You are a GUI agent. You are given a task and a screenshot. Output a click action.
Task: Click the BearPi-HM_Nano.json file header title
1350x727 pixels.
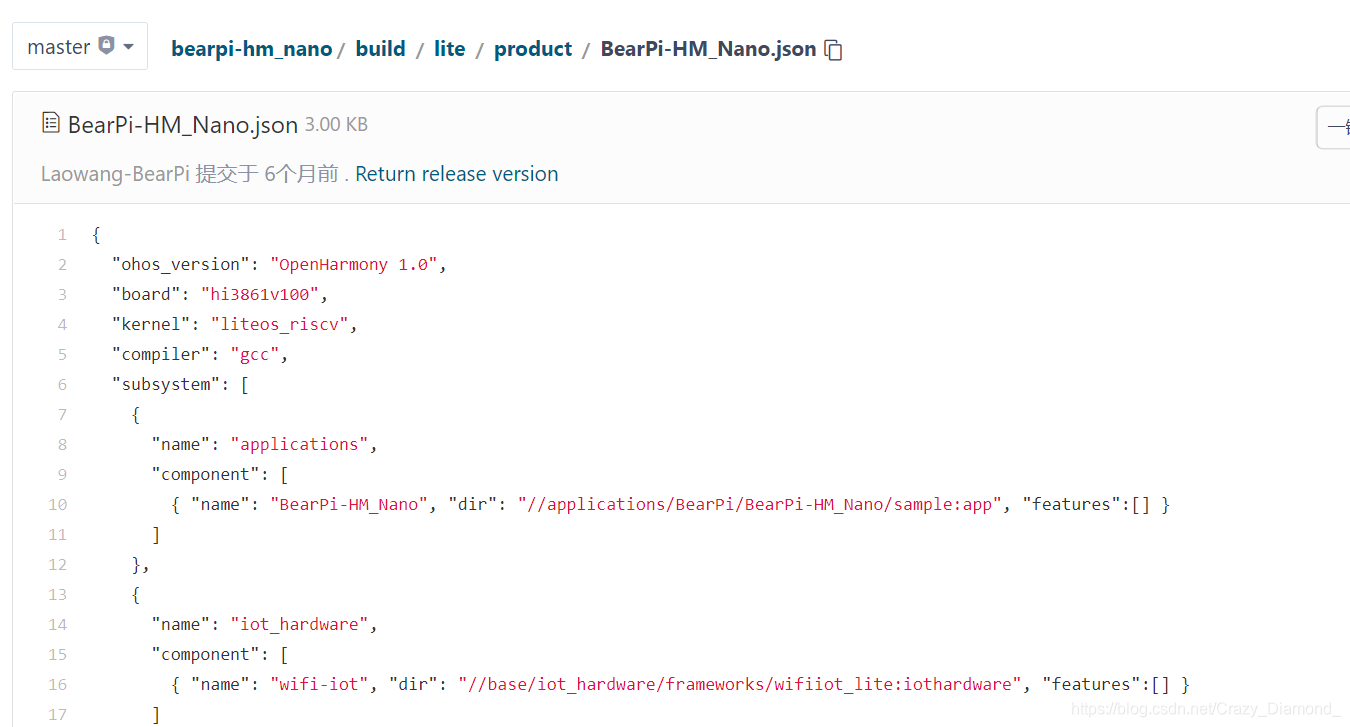(x=183, y=125)
